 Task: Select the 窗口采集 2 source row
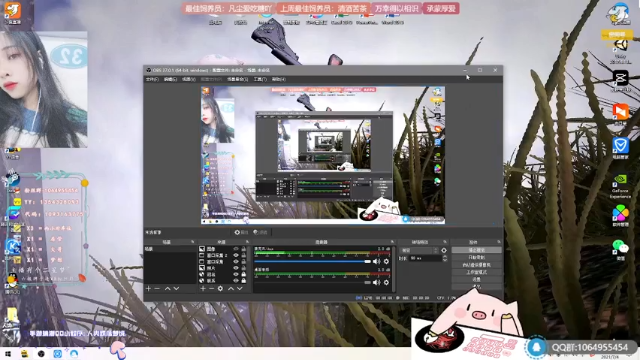[x=224, y=255]
